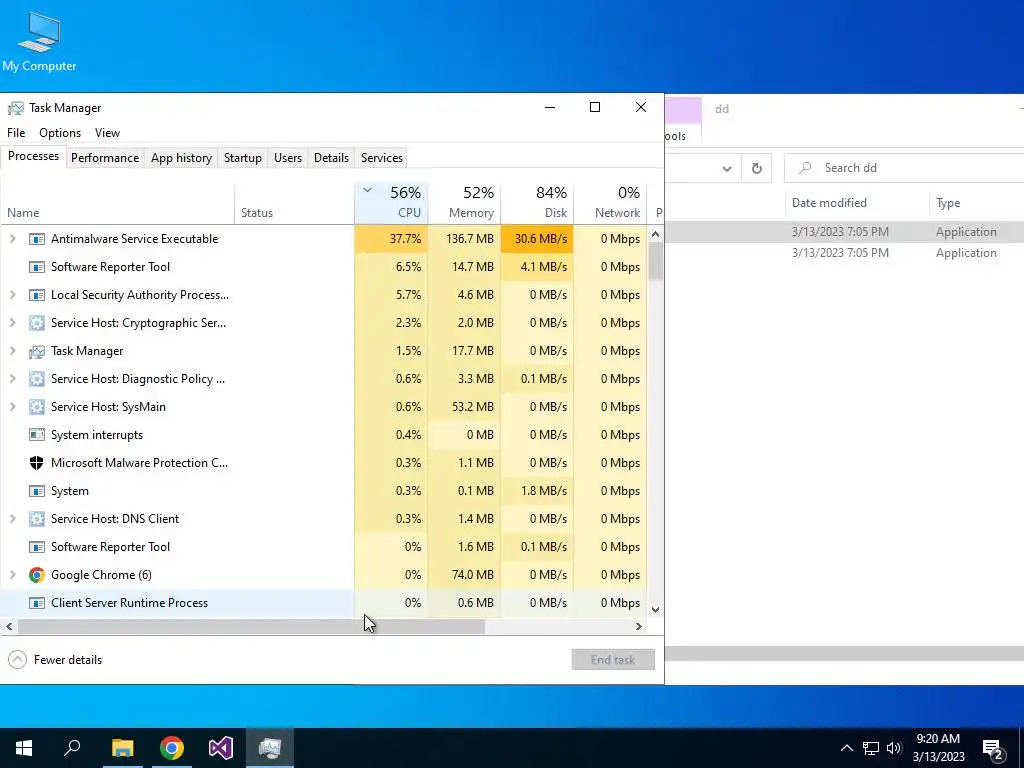Select Antimalware's 136.7 MB memory cell
1024x768 pixels.
point(464,239)
